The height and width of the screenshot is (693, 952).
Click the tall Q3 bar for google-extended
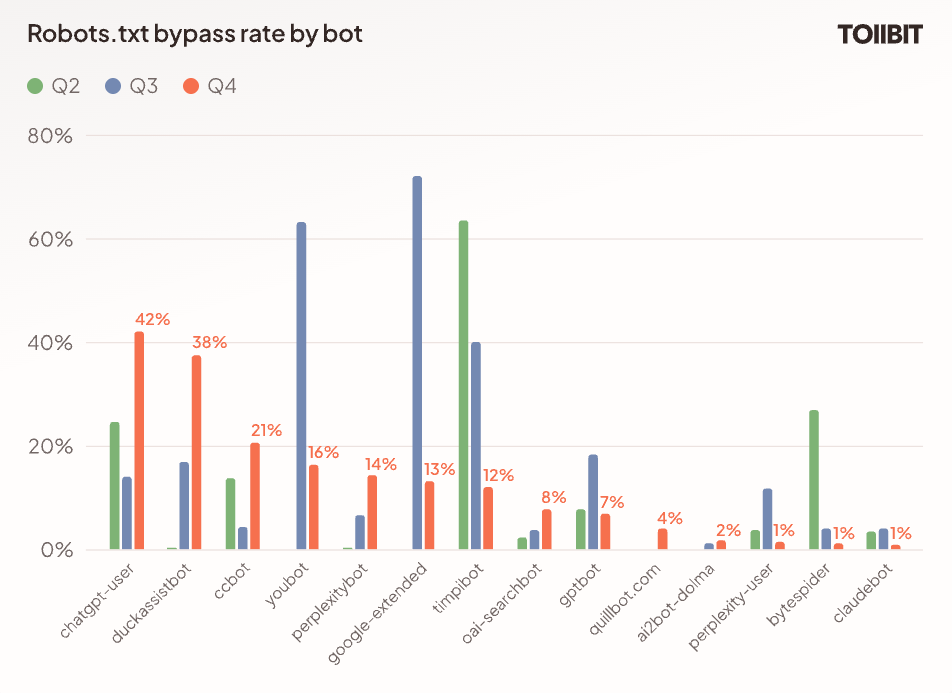[x=417, y=362]
